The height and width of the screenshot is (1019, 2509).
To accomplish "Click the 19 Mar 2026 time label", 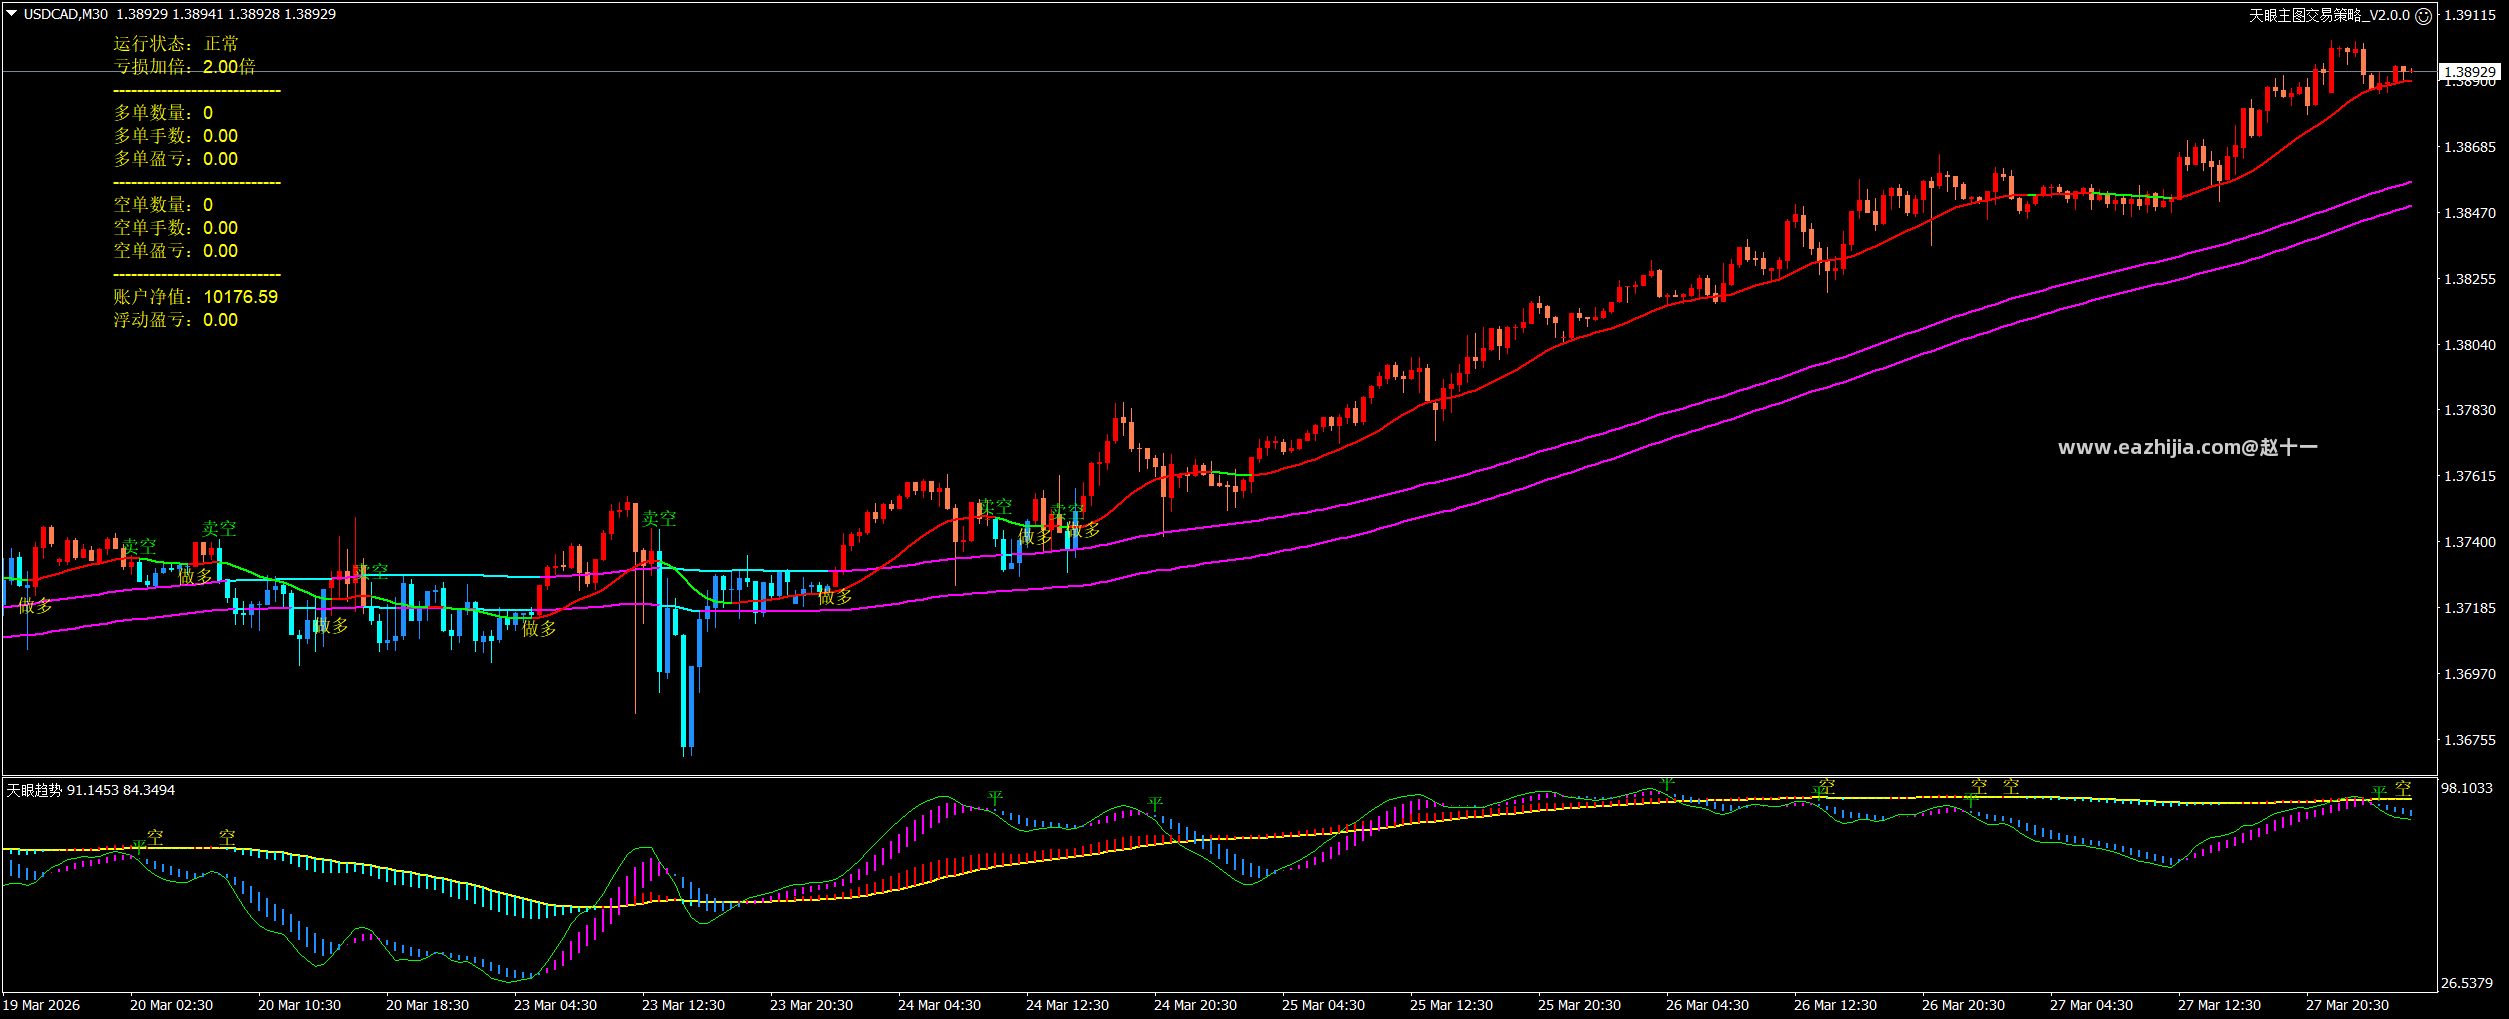I will pos(42,1005).
